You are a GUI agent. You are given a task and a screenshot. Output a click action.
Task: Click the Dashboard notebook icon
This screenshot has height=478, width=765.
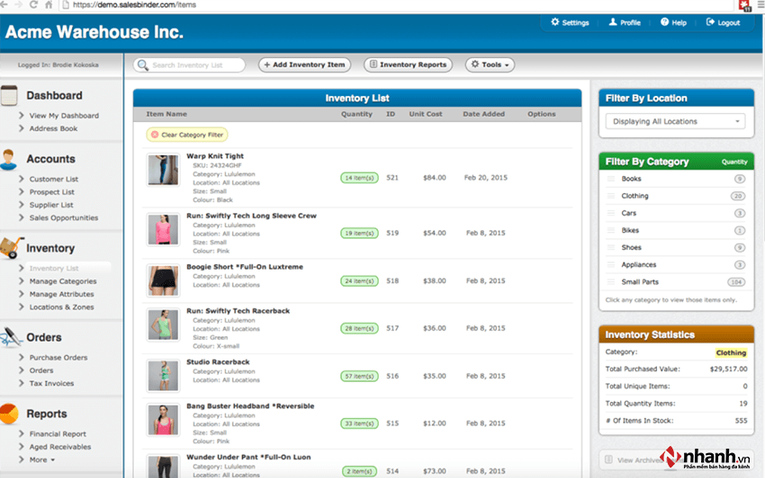(9, 96)
